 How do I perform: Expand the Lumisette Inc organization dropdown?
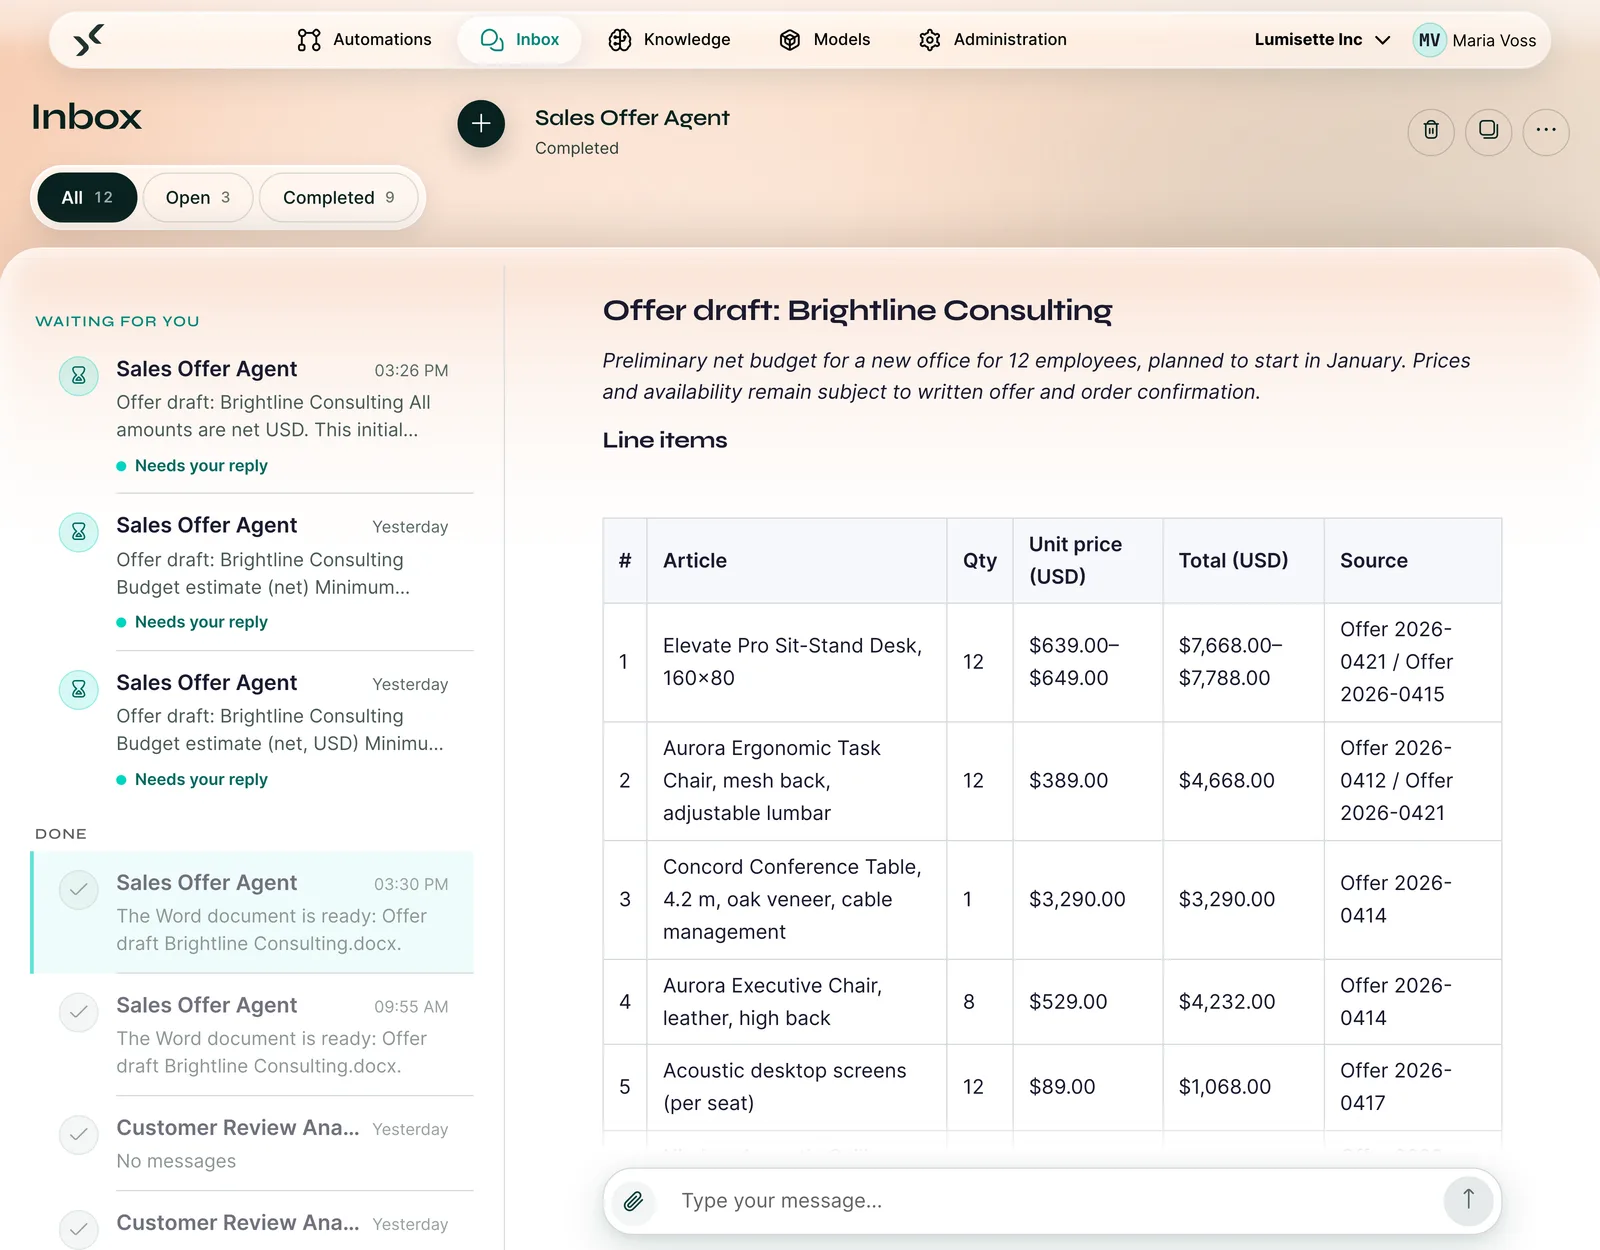coord(1322,40)
